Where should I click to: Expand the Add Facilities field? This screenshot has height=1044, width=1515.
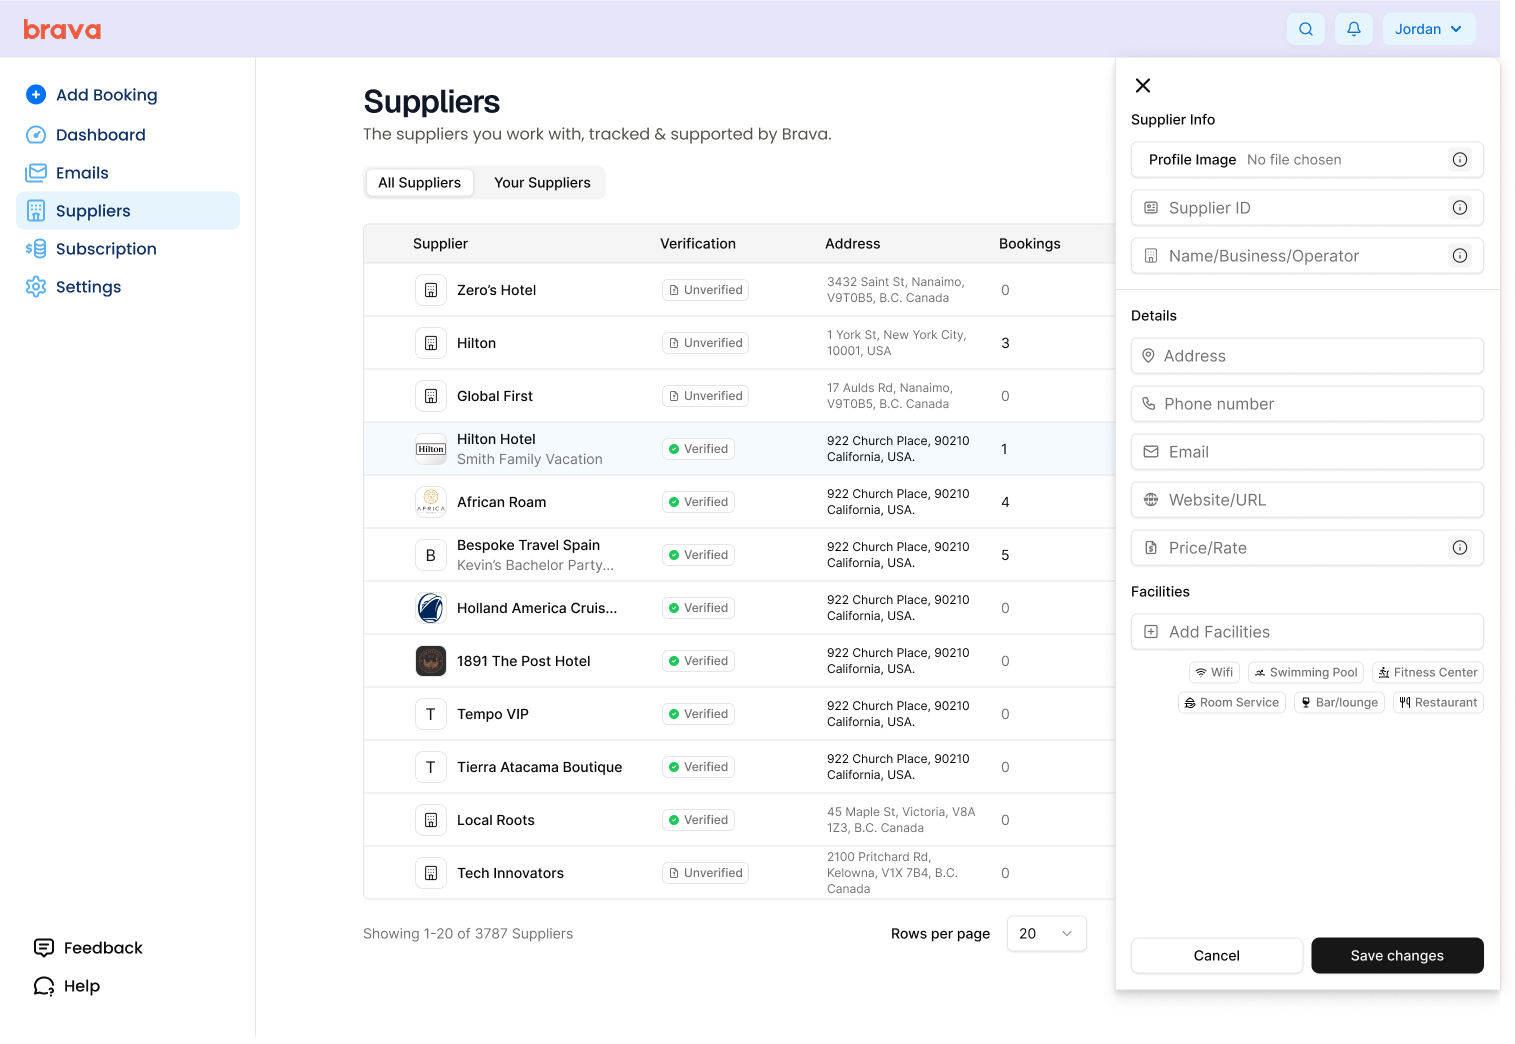(x=1306, y=632)
